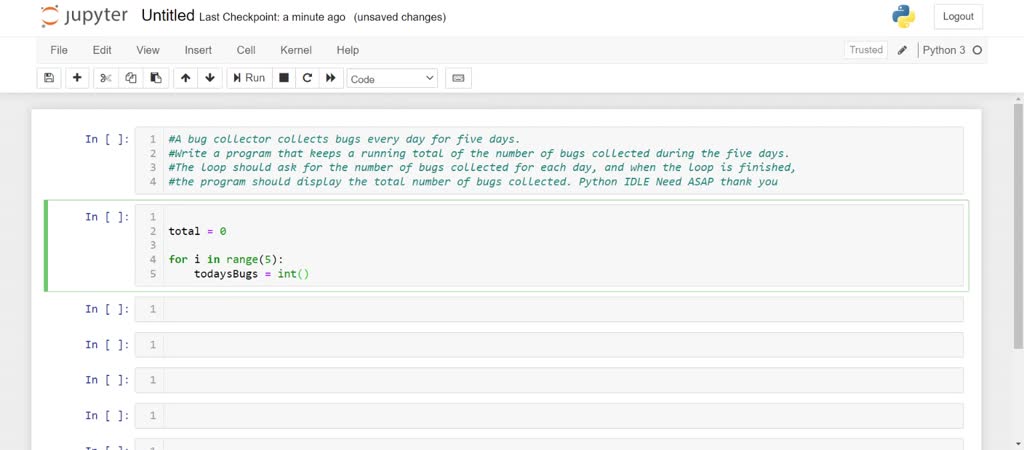Click the Untitled notebook name to rename
Image resolution: width=1024 pixels, height=450 pixels.
click(x=168, y=16)
